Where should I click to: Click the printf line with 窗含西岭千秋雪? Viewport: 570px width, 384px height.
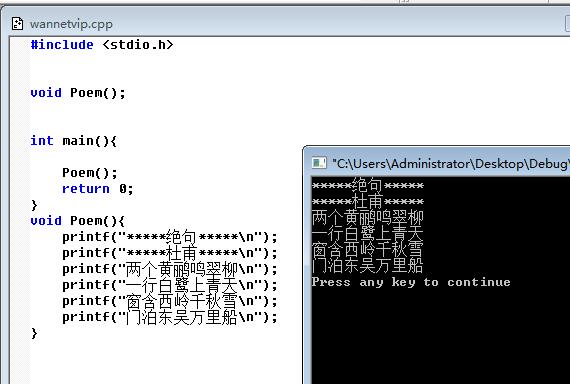tap(170, 301)
